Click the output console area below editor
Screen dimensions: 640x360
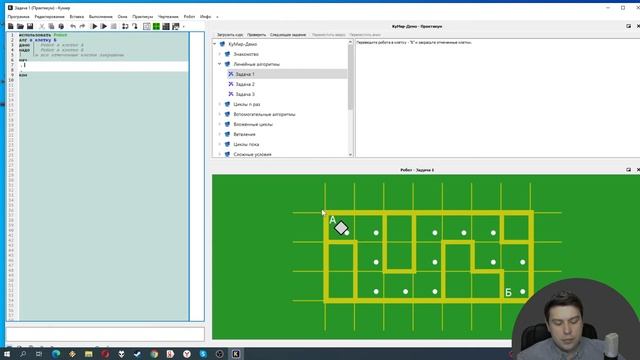(105, 334)
